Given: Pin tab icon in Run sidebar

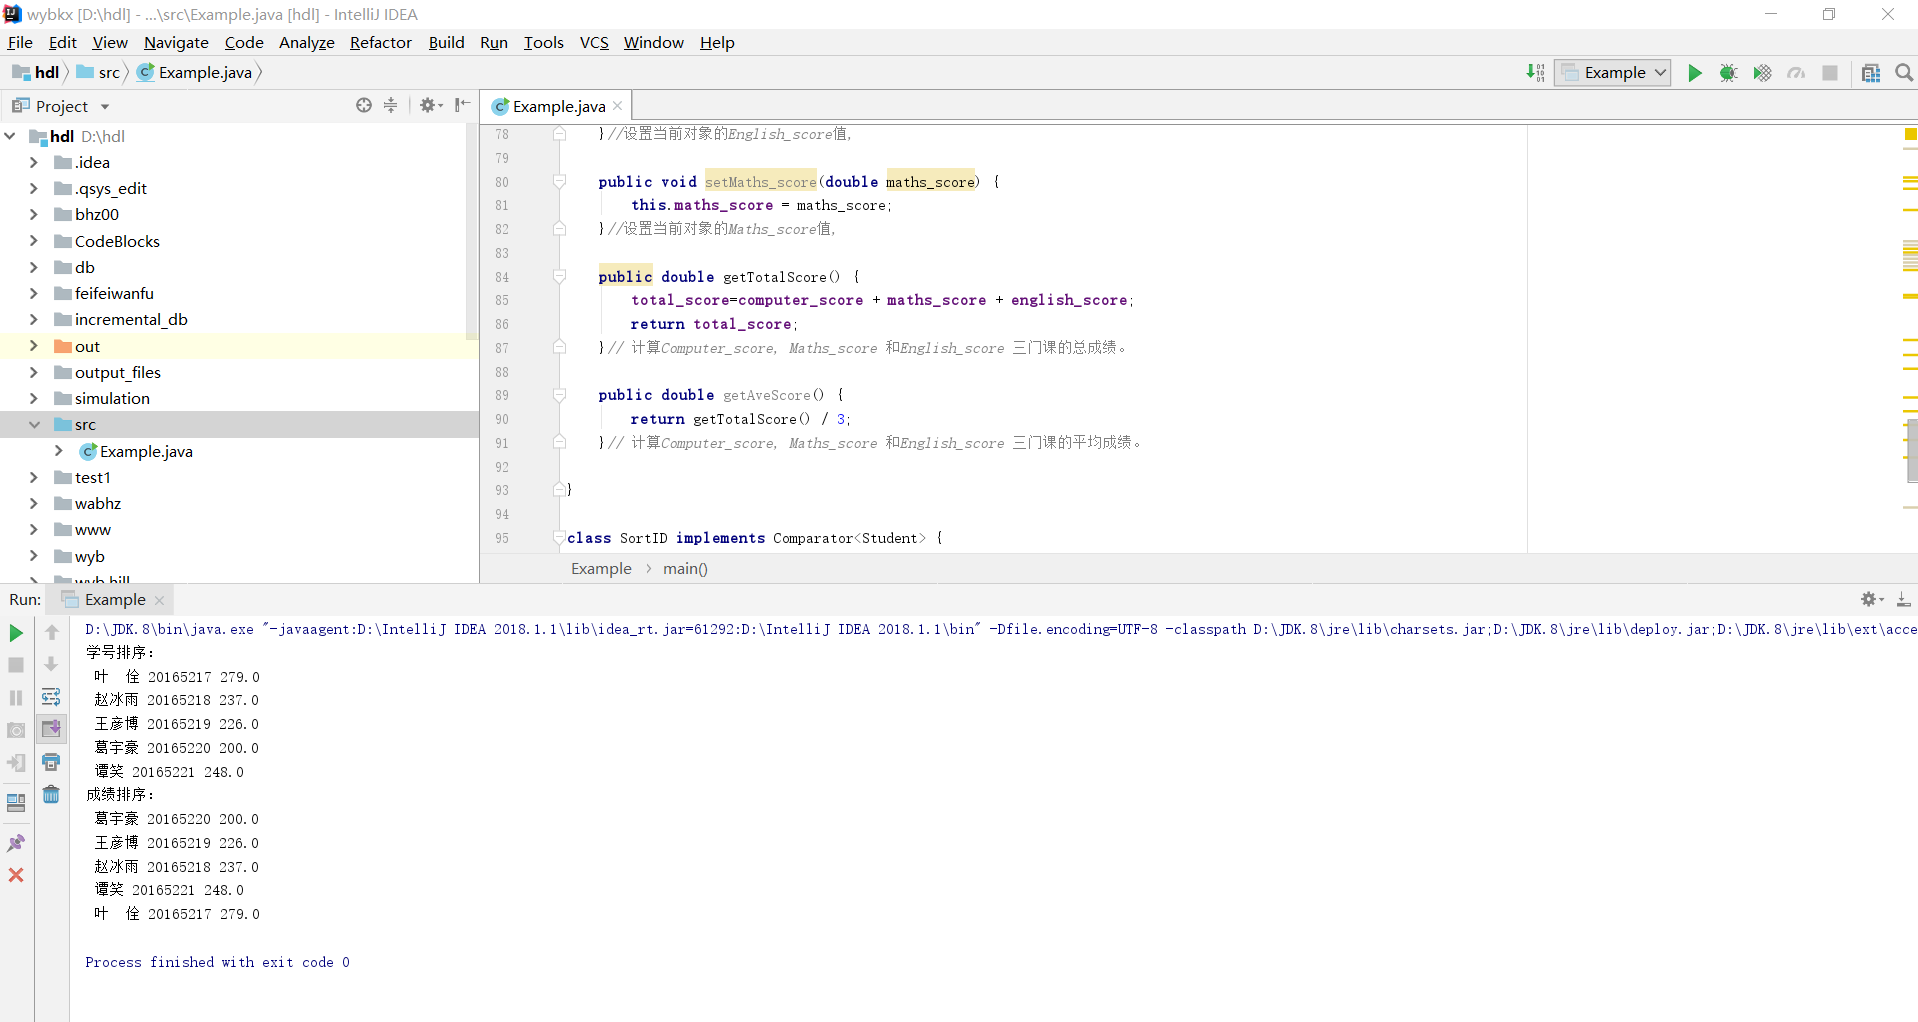Looking at the screenshot, I should [16, 843].
